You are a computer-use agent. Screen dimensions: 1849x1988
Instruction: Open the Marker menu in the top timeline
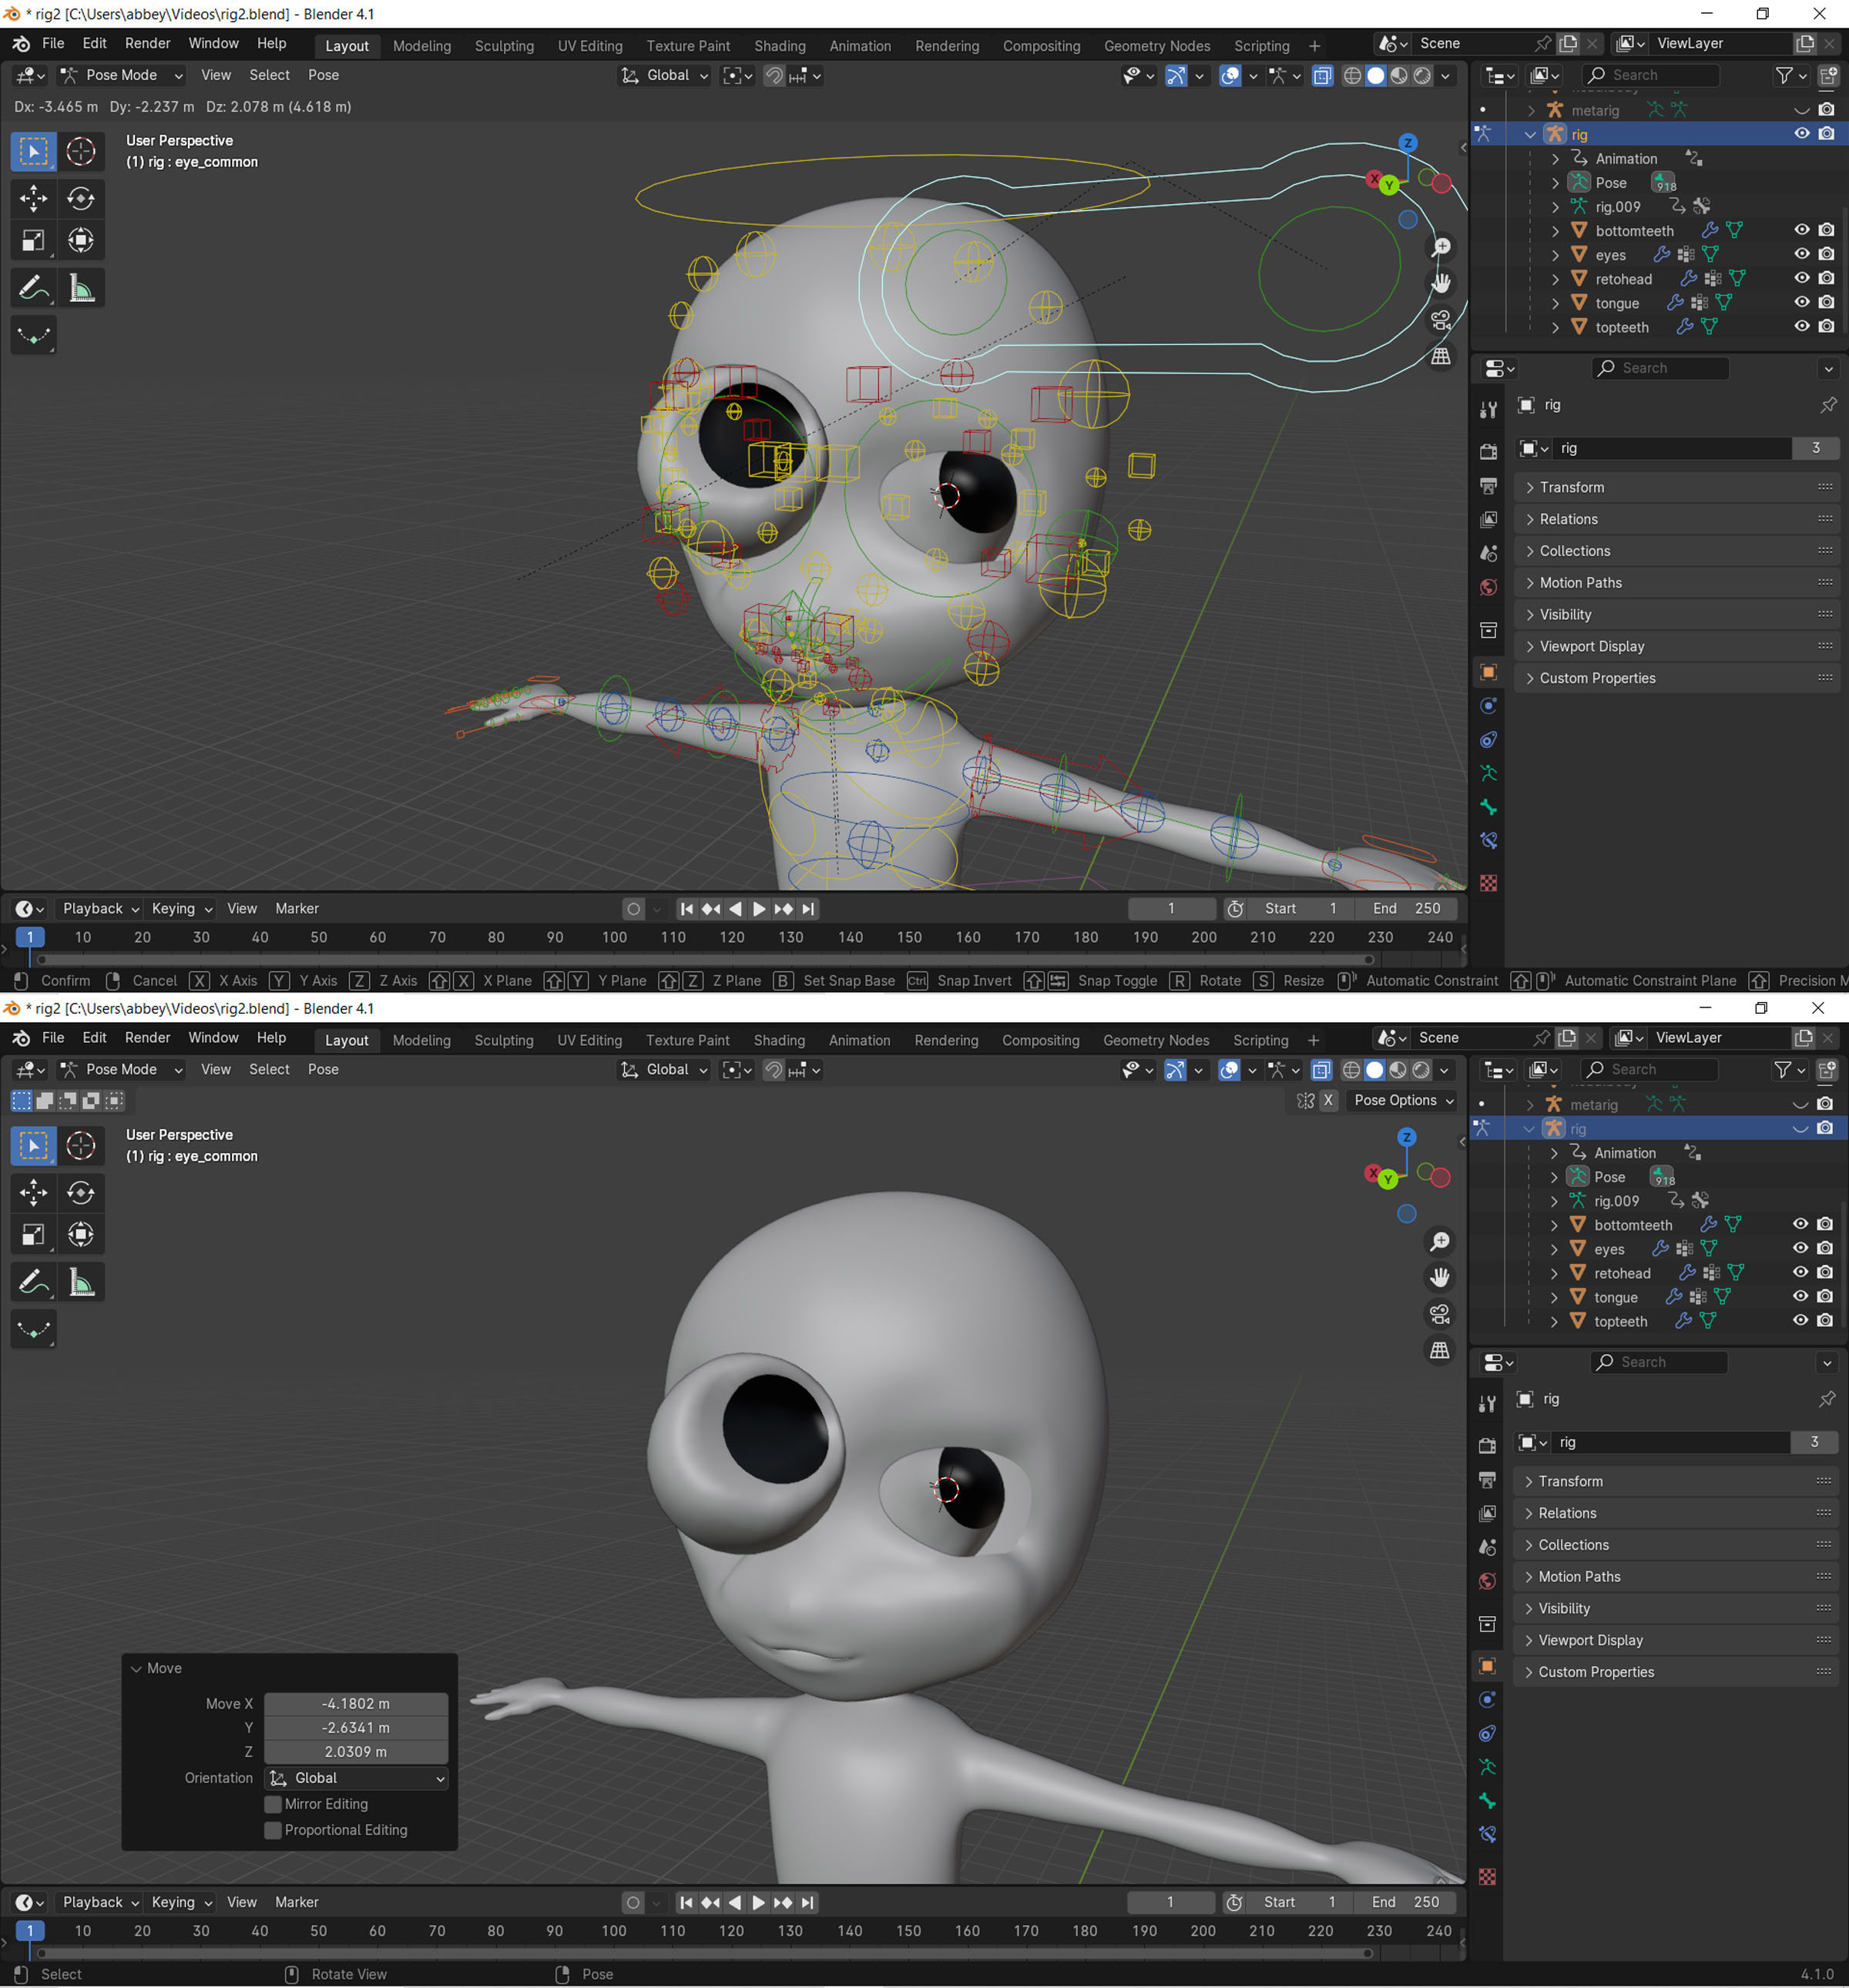click(x=297, y=908)
